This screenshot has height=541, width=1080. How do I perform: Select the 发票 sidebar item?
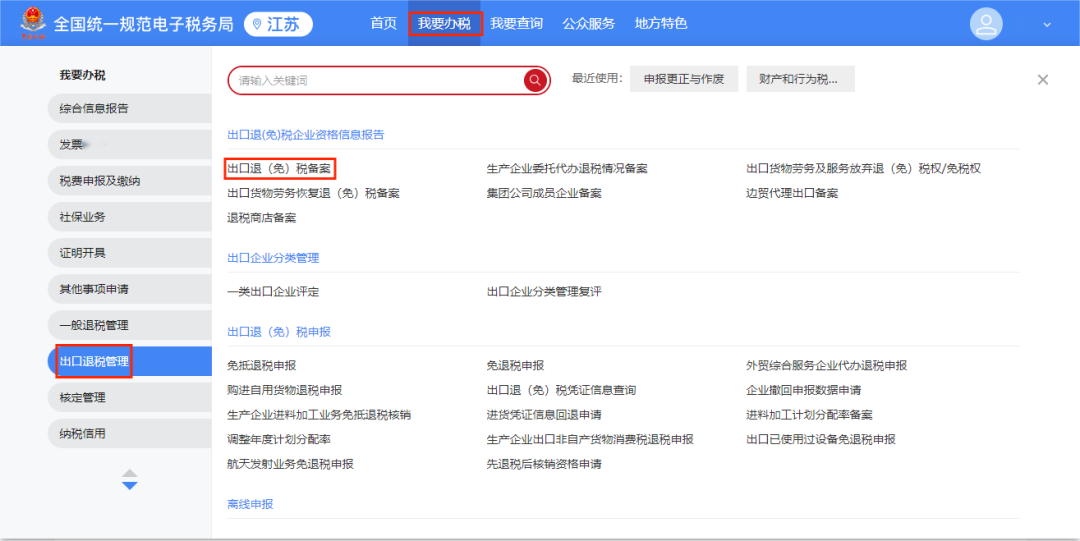click(129, 145)
